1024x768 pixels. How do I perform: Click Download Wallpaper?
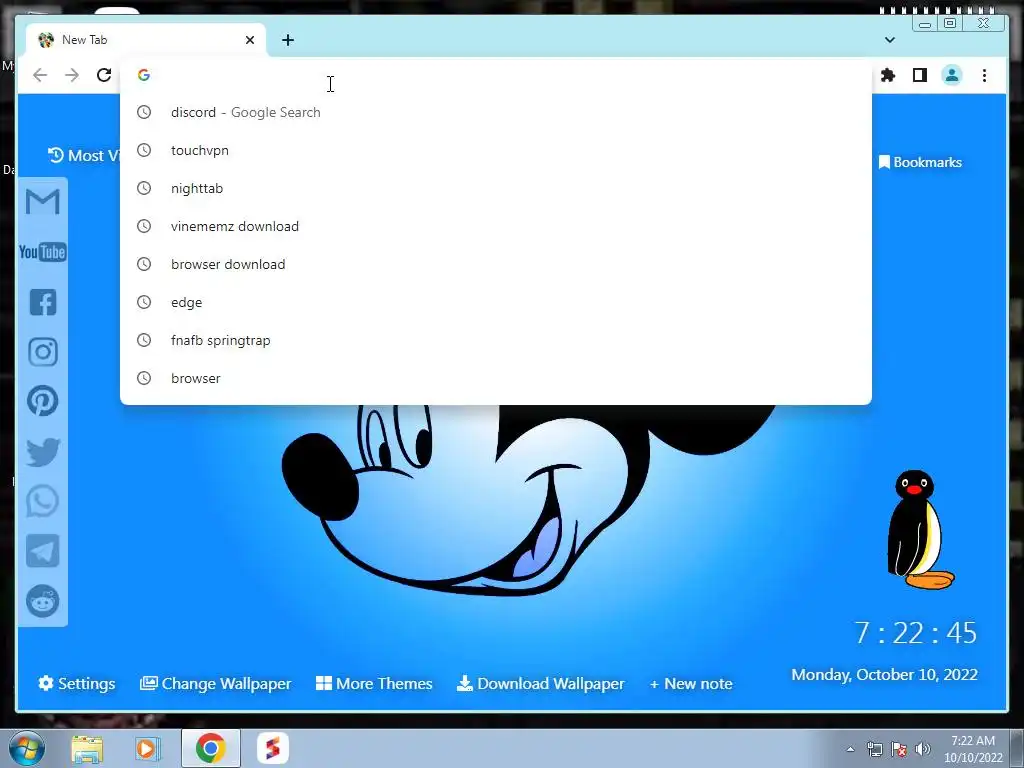coord(541,684)
